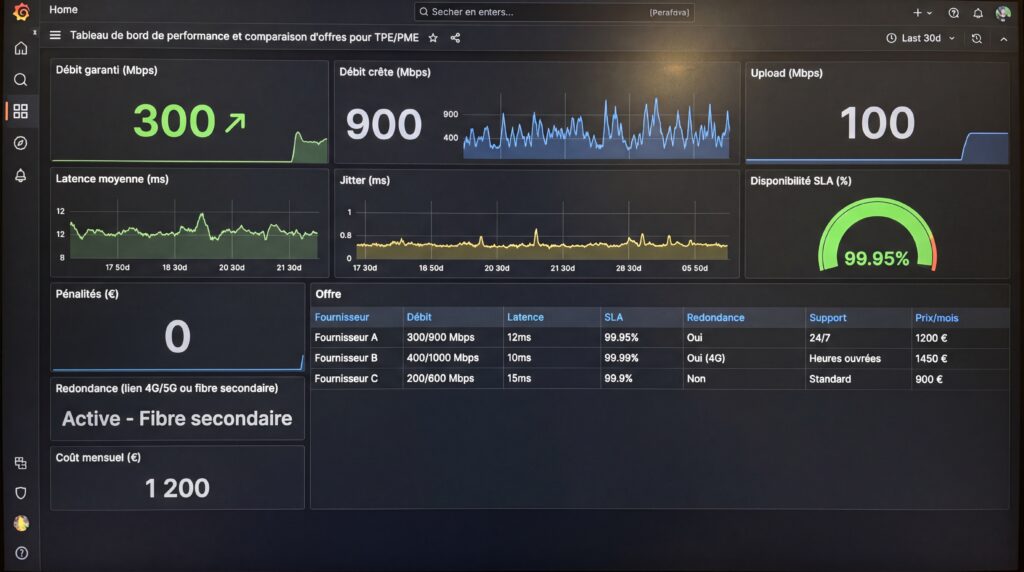
Task: Sort table by SLA column
Action: tap(613, 317)
